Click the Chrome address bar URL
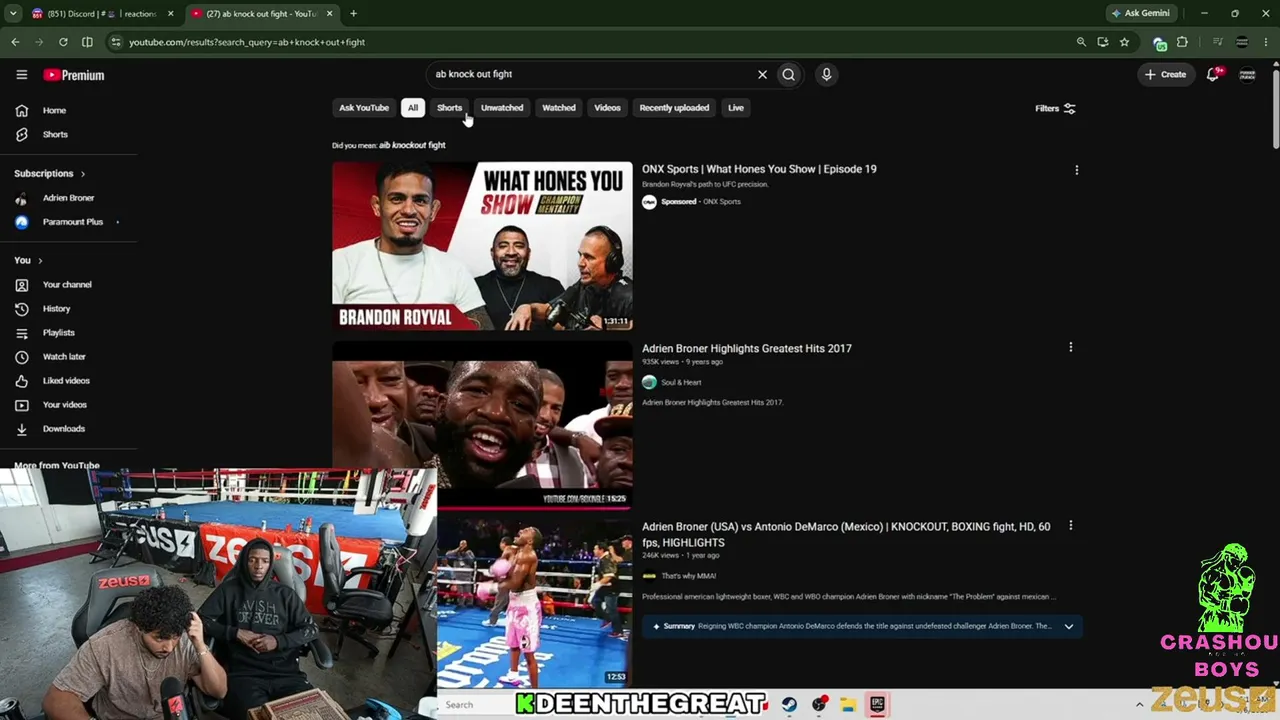The width and height of the screenshot is (1280, 720). click(247, 42)
